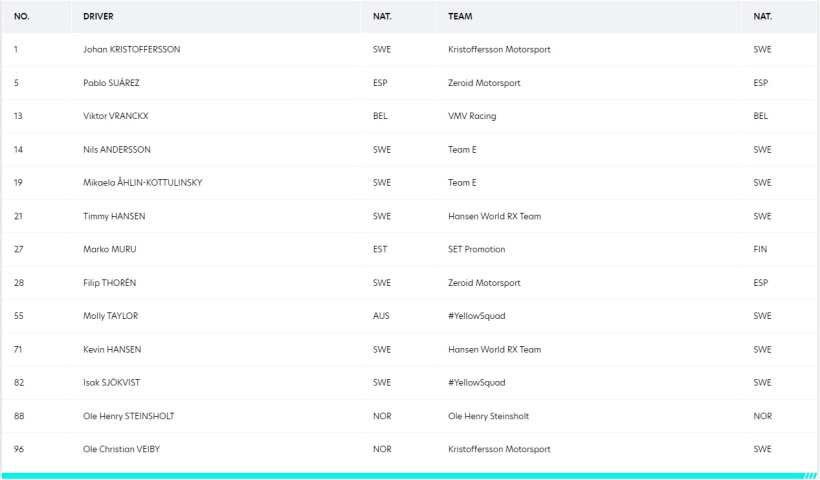Viewport: 820px width, 480px height.
Task: Open Mikaela ÅHLIN-KOTTULINSKY entry
Action: (143, 182)
